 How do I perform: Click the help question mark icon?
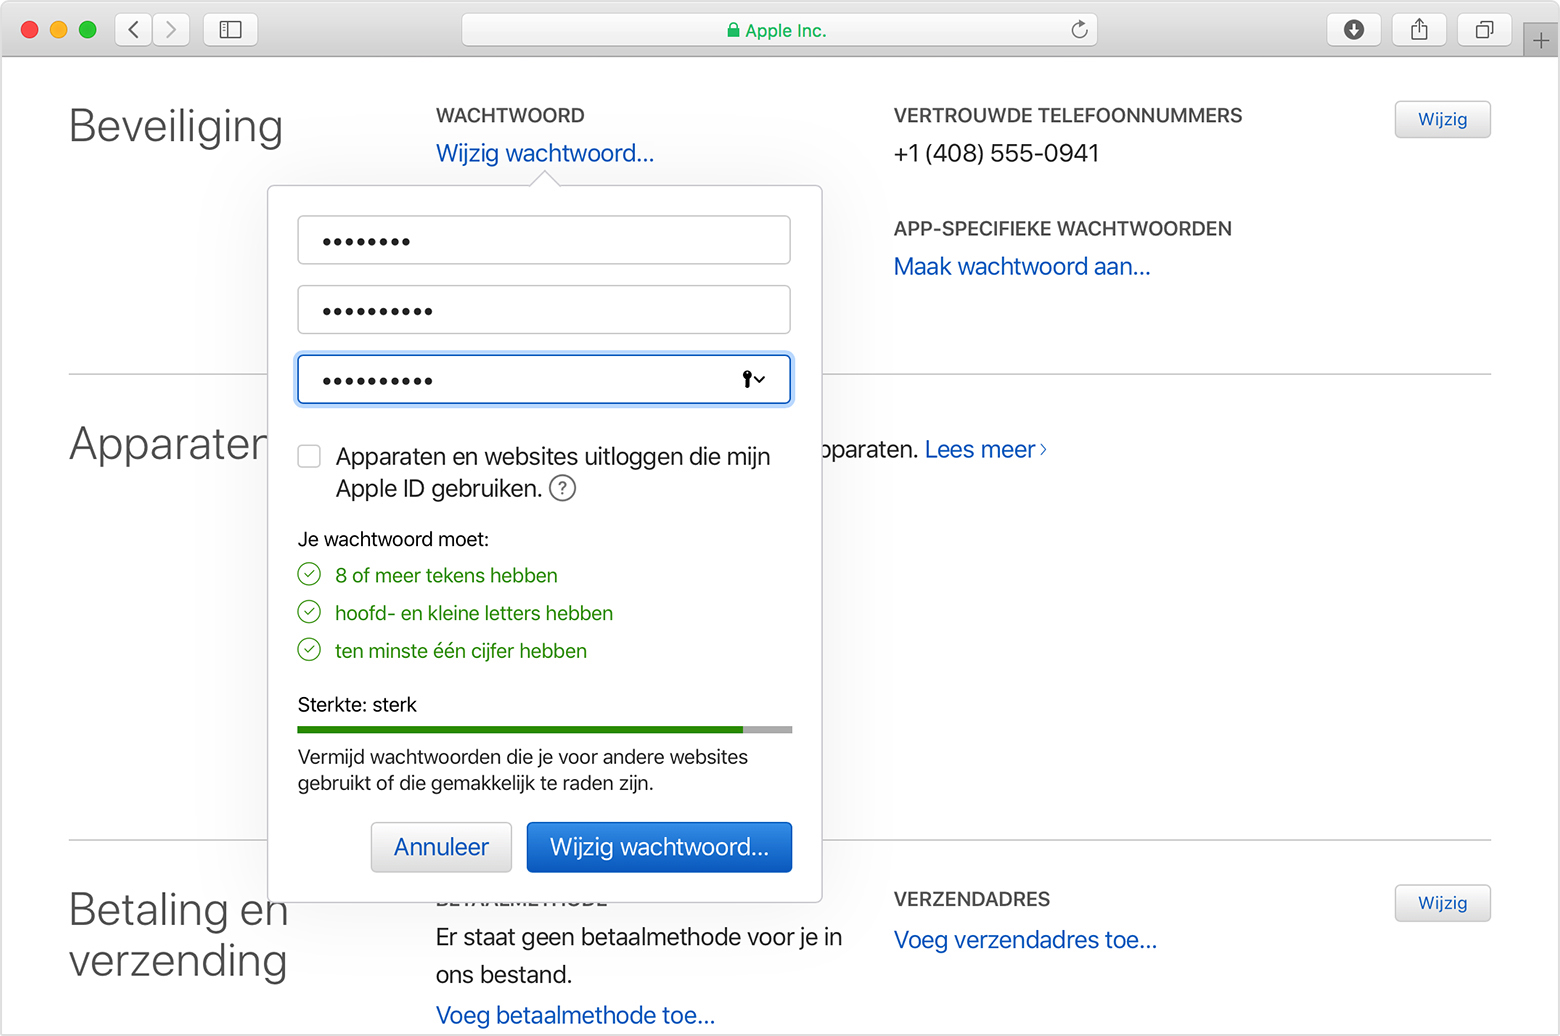563,489
